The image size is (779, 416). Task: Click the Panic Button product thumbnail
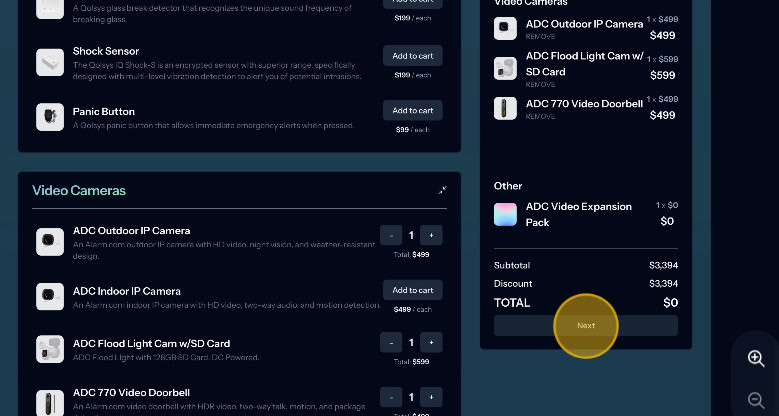[x=50, y=117]
